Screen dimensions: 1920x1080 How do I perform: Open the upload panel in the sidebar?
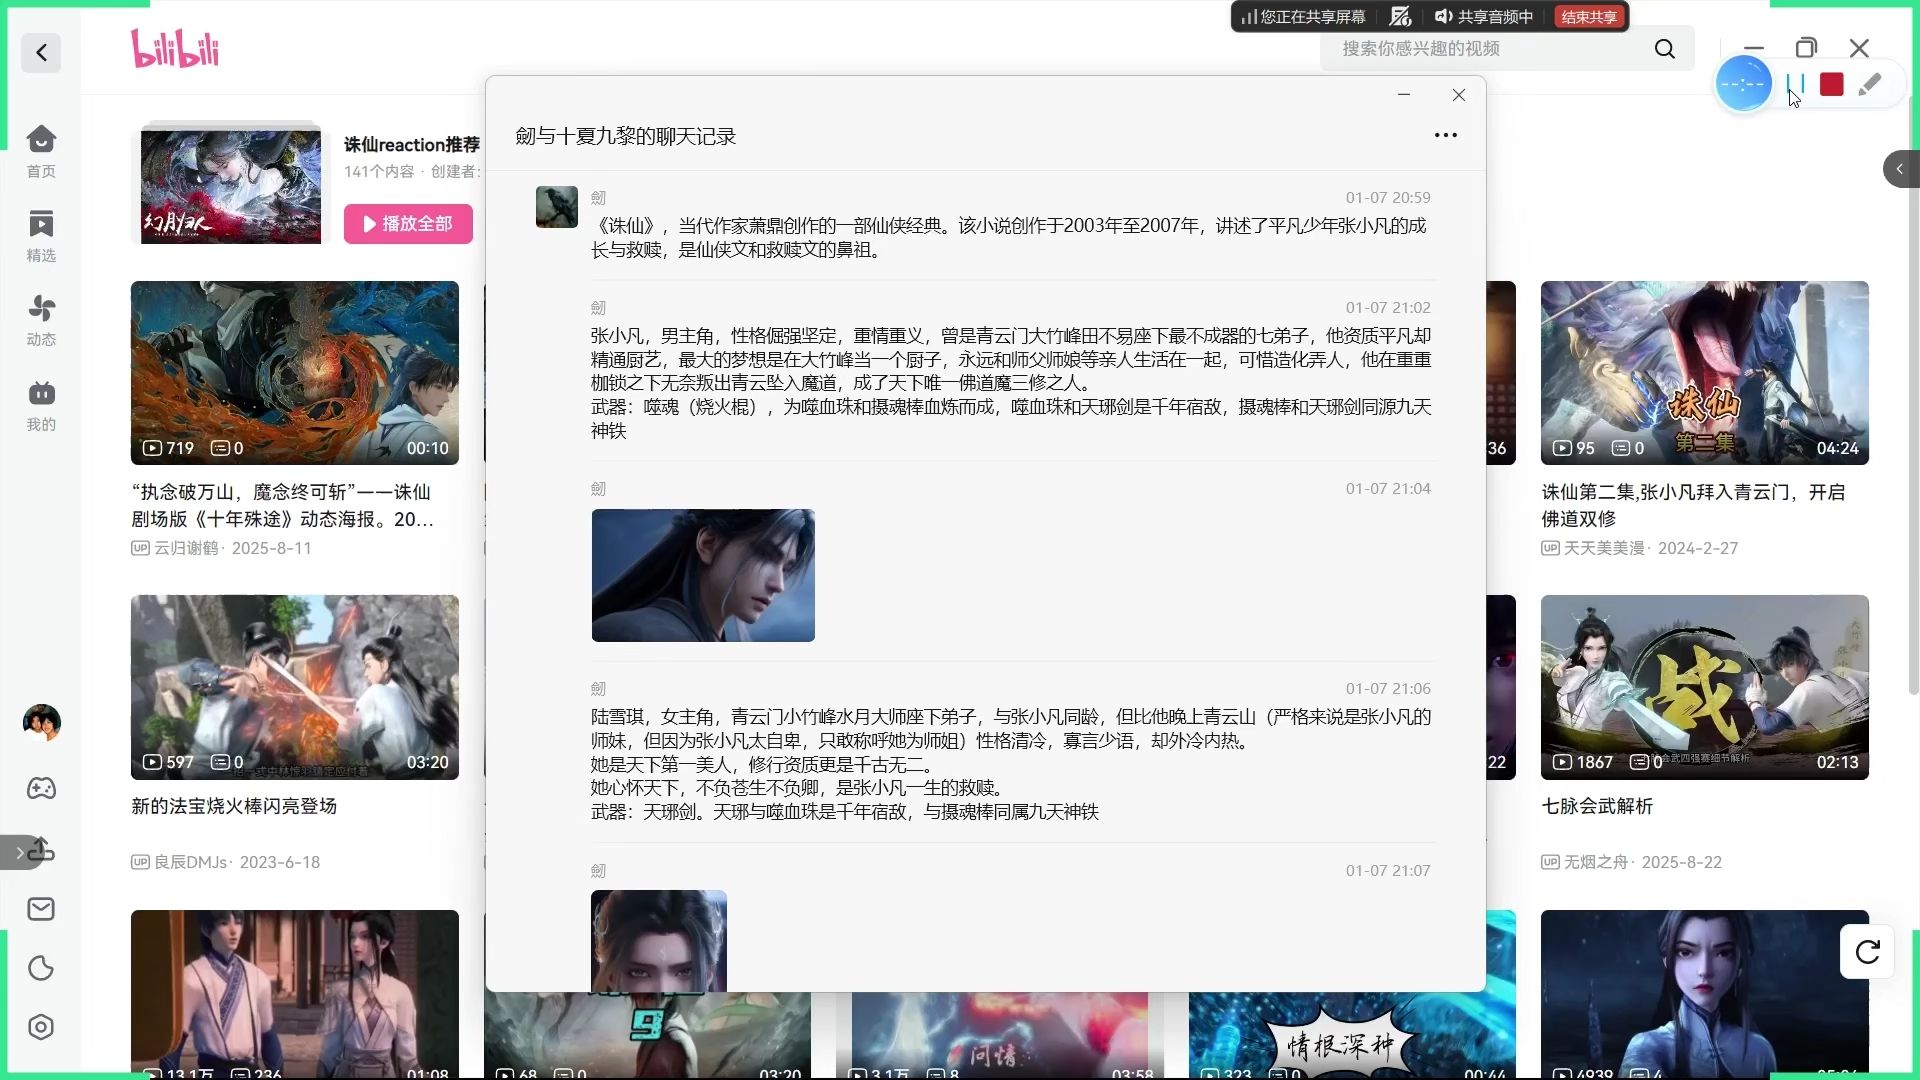(x=40, y=851)
